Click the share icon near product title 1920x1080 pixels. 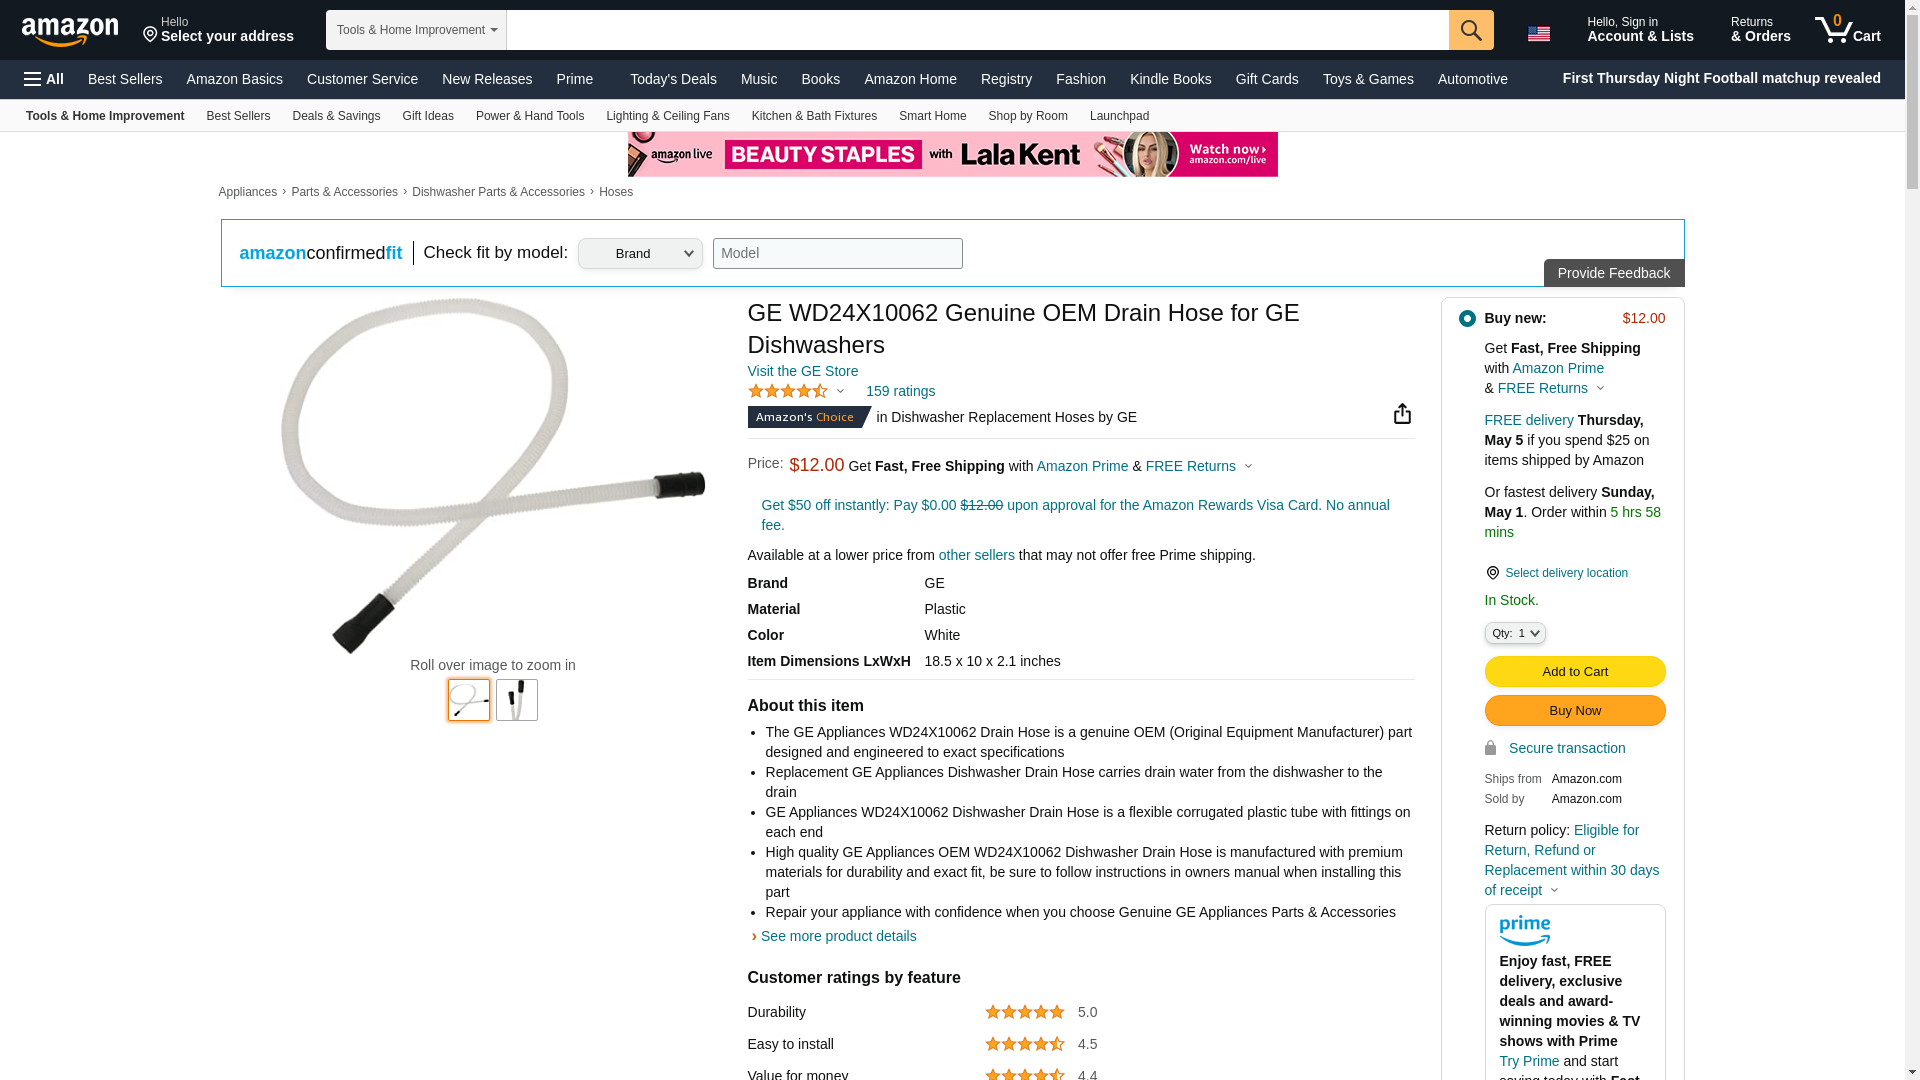coord(1402,413)
